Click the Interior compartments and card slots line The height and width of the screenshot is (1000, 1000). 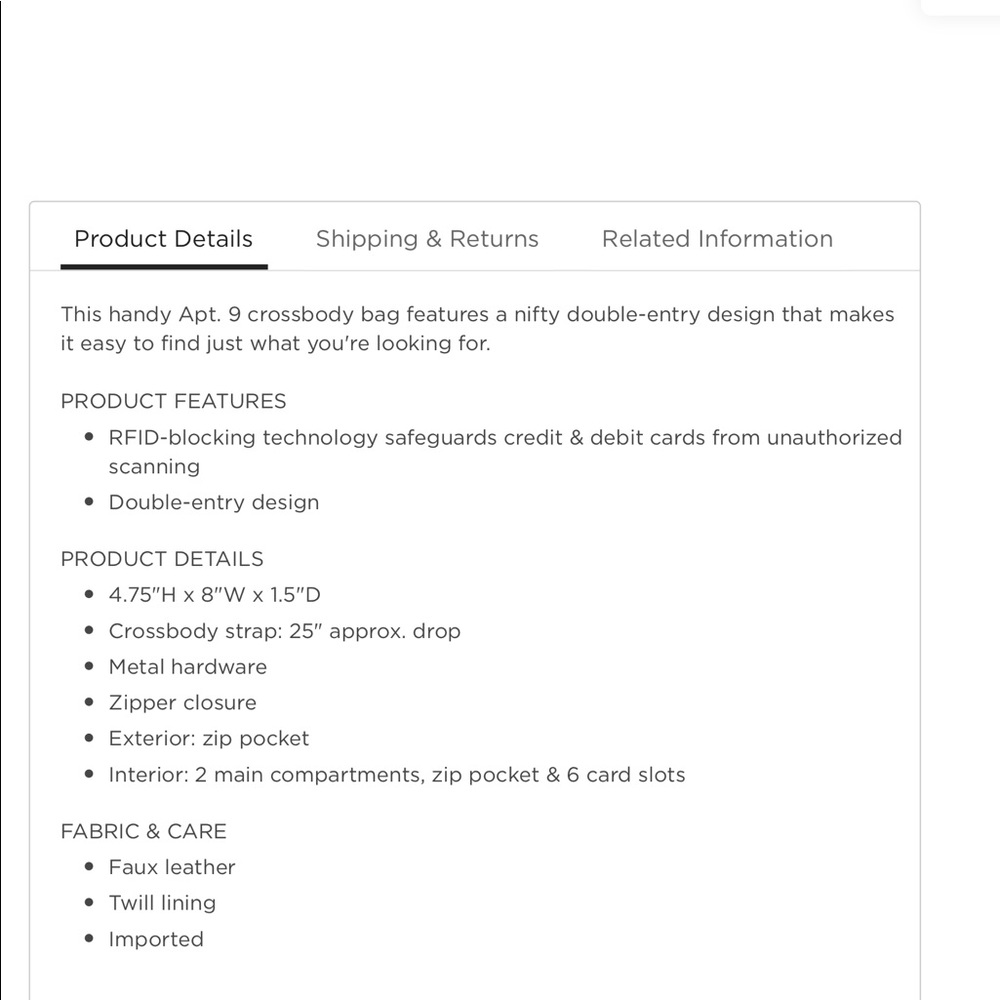(397, 775)
